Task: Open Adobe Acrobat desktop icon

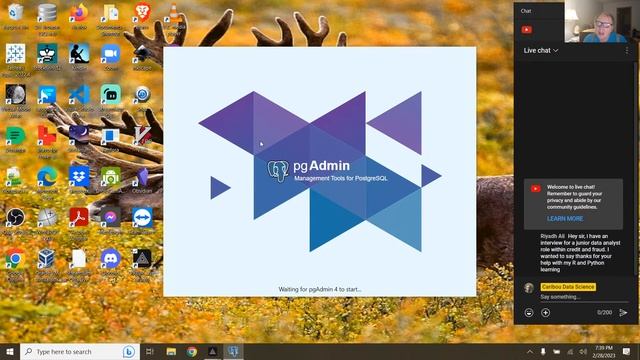Action: click(79, 218)
